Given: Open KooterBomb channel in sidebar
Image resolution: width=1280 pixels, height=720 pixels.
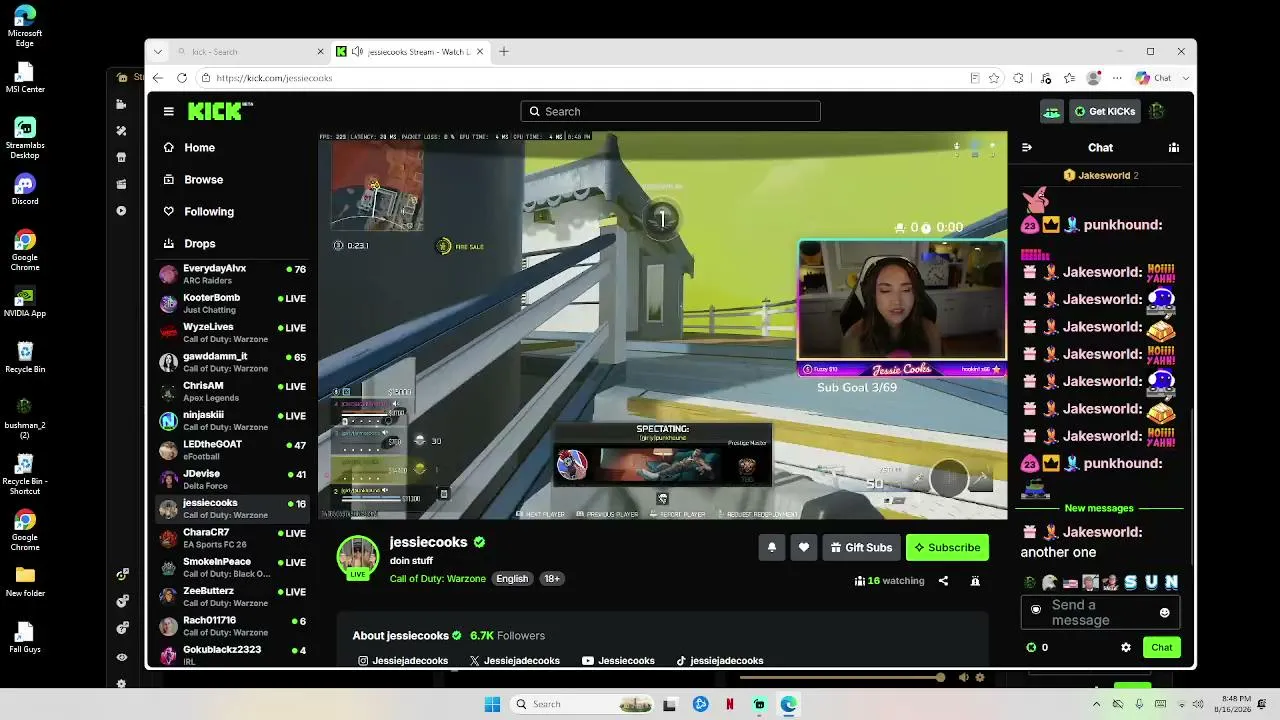Looking at the screenshot, I should (x=234, y=303).
